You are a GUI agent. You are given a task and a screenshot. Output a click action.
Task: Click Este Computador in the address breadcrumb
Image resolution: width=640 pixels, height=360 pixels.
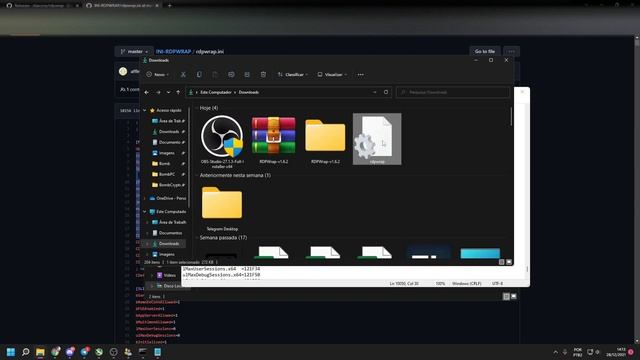pyautogui.click(x=216, y=92)
